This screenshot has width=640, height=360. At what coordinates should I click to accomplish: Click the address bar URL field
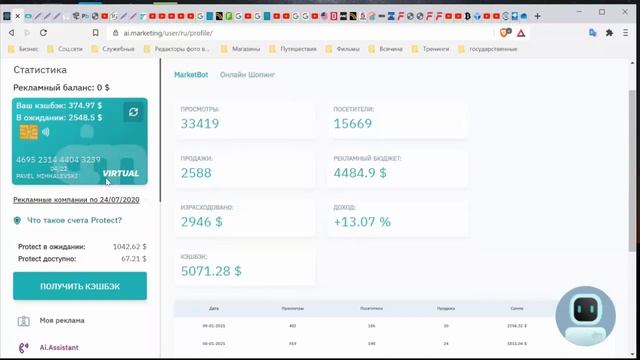coord(302,33)
